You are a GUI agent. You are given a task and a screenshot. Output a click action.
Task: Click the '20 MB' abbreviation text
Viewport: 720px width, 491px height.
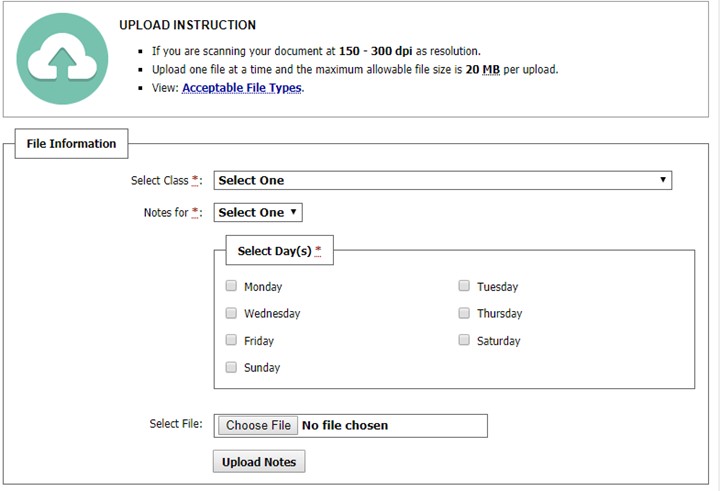pos(483,69)
